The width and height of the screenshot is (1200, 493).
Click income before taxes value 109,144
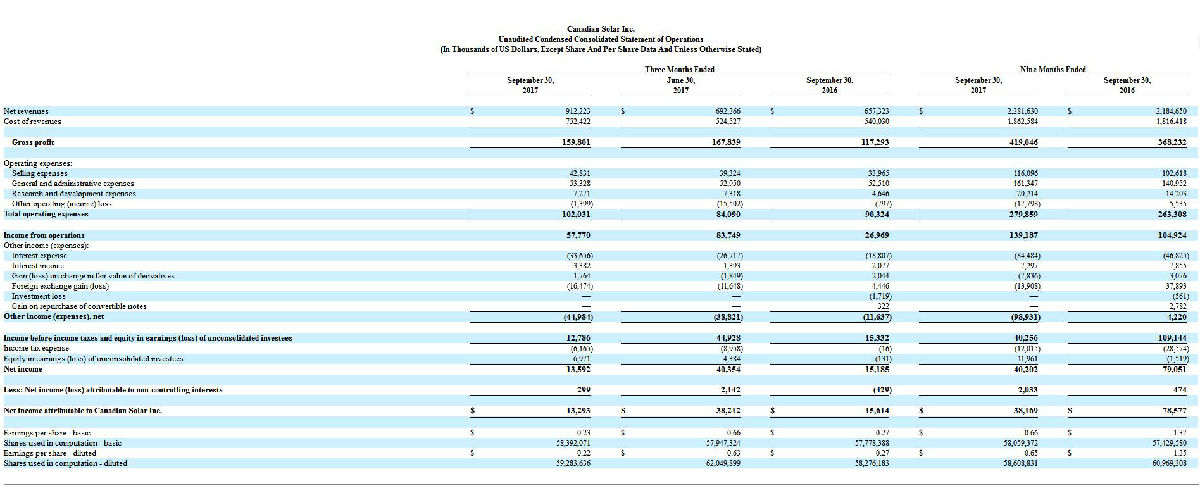(1172, 339)
